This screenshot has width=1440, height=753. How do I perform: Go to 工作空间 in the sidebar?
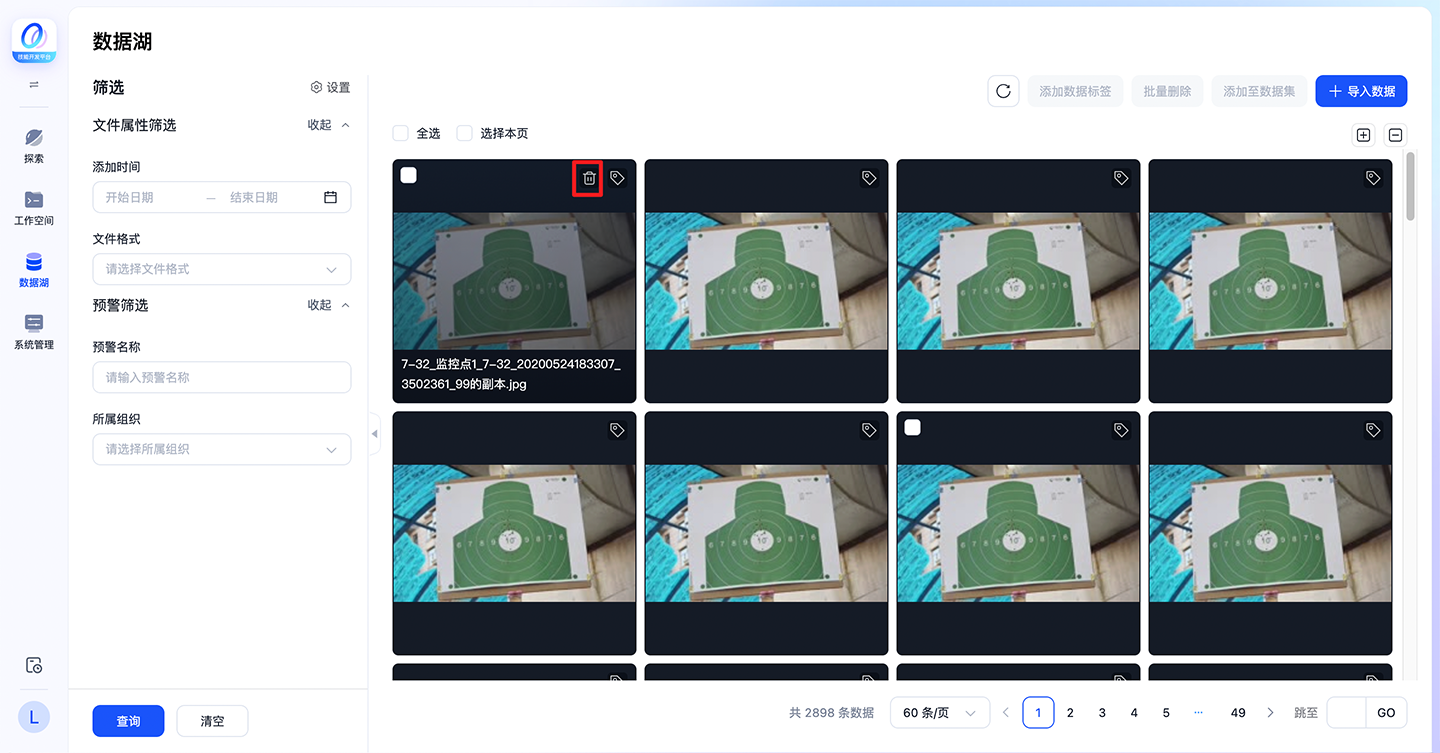34,208
